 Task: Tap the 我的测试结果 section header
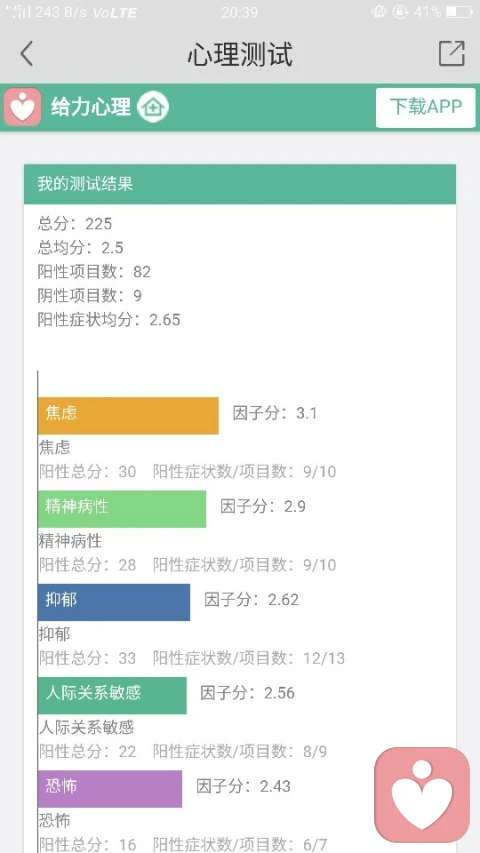[240, 184]
